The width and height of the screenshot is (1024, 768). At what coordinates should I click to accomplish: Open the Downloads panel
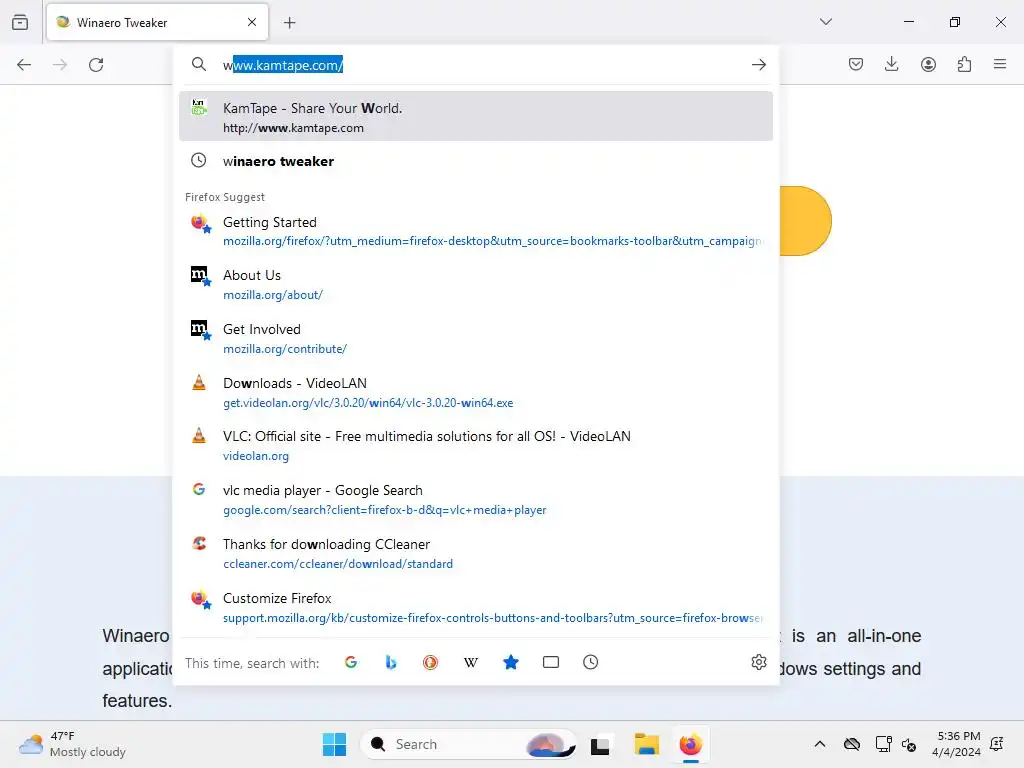coord(891,64)
